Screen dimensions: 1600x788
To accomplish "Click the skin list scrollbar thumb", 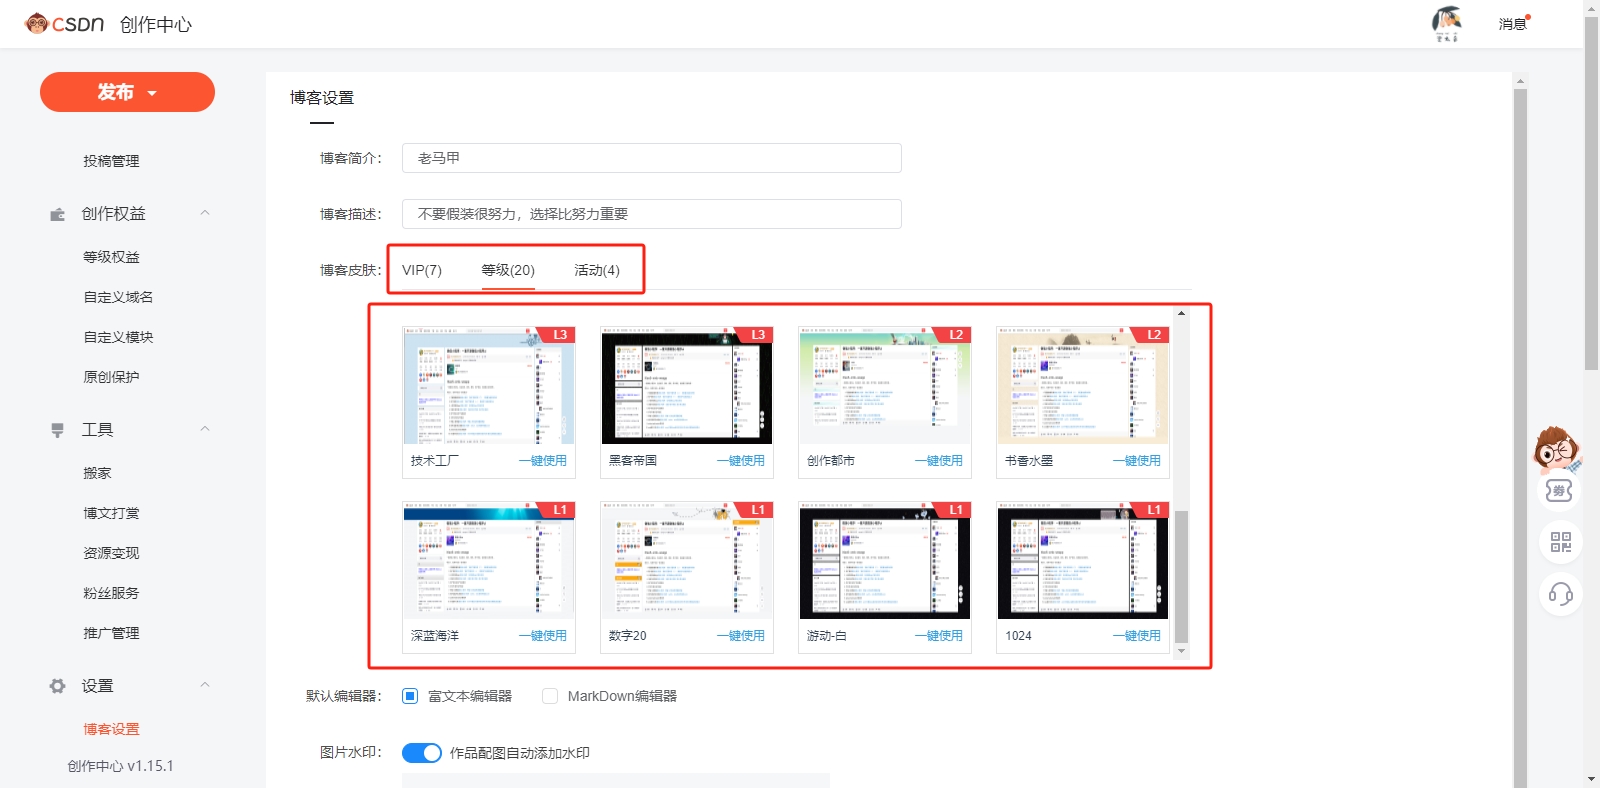I will [1181, 576].
